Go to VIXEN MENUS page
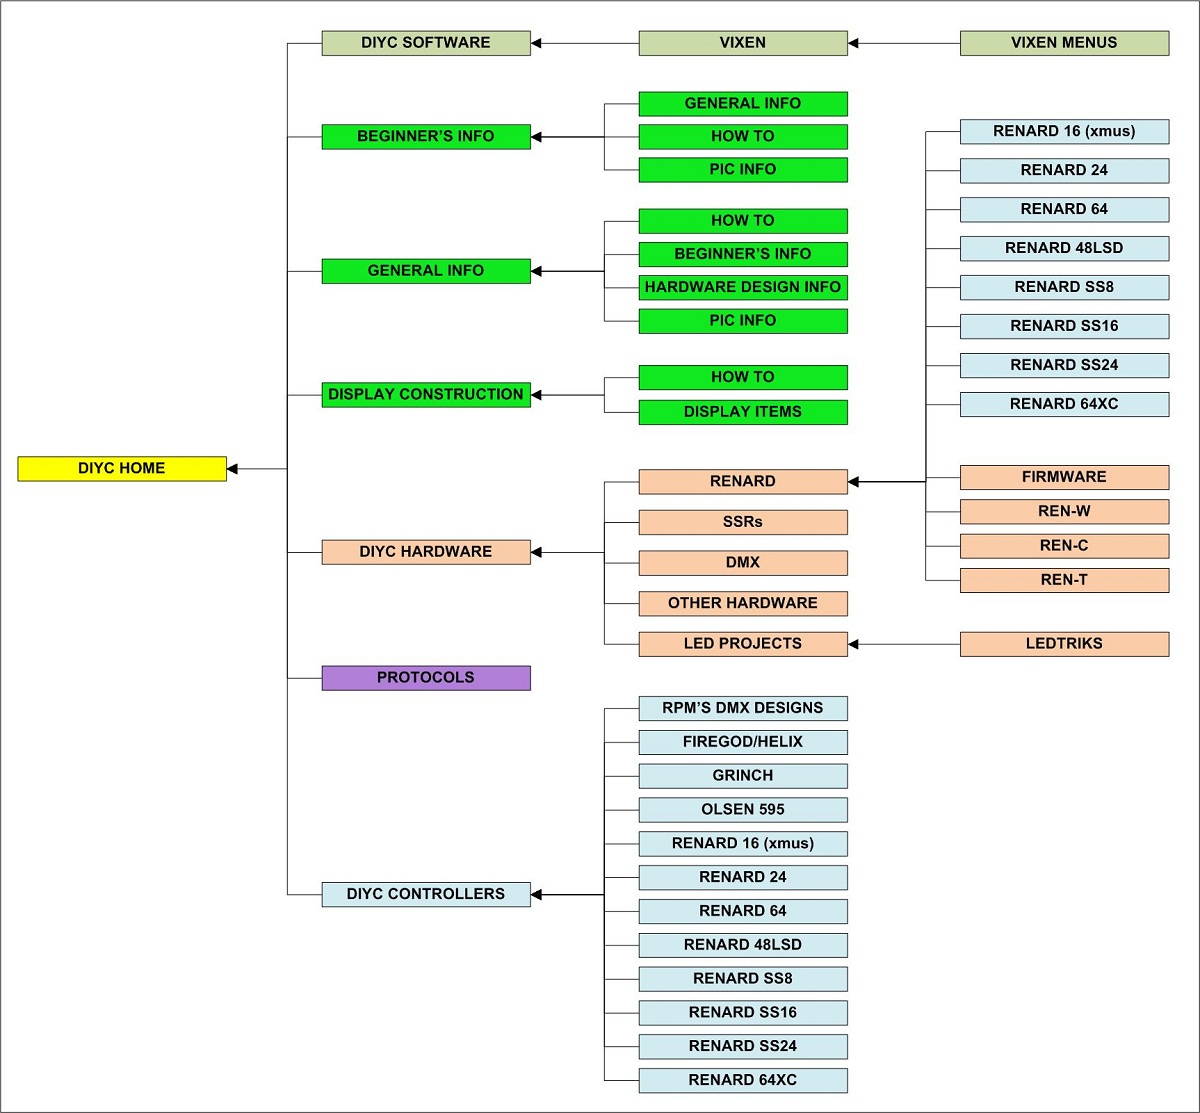This screenshot has height=1113, width=1200. pyautogui.click(x=1064, y=43)
